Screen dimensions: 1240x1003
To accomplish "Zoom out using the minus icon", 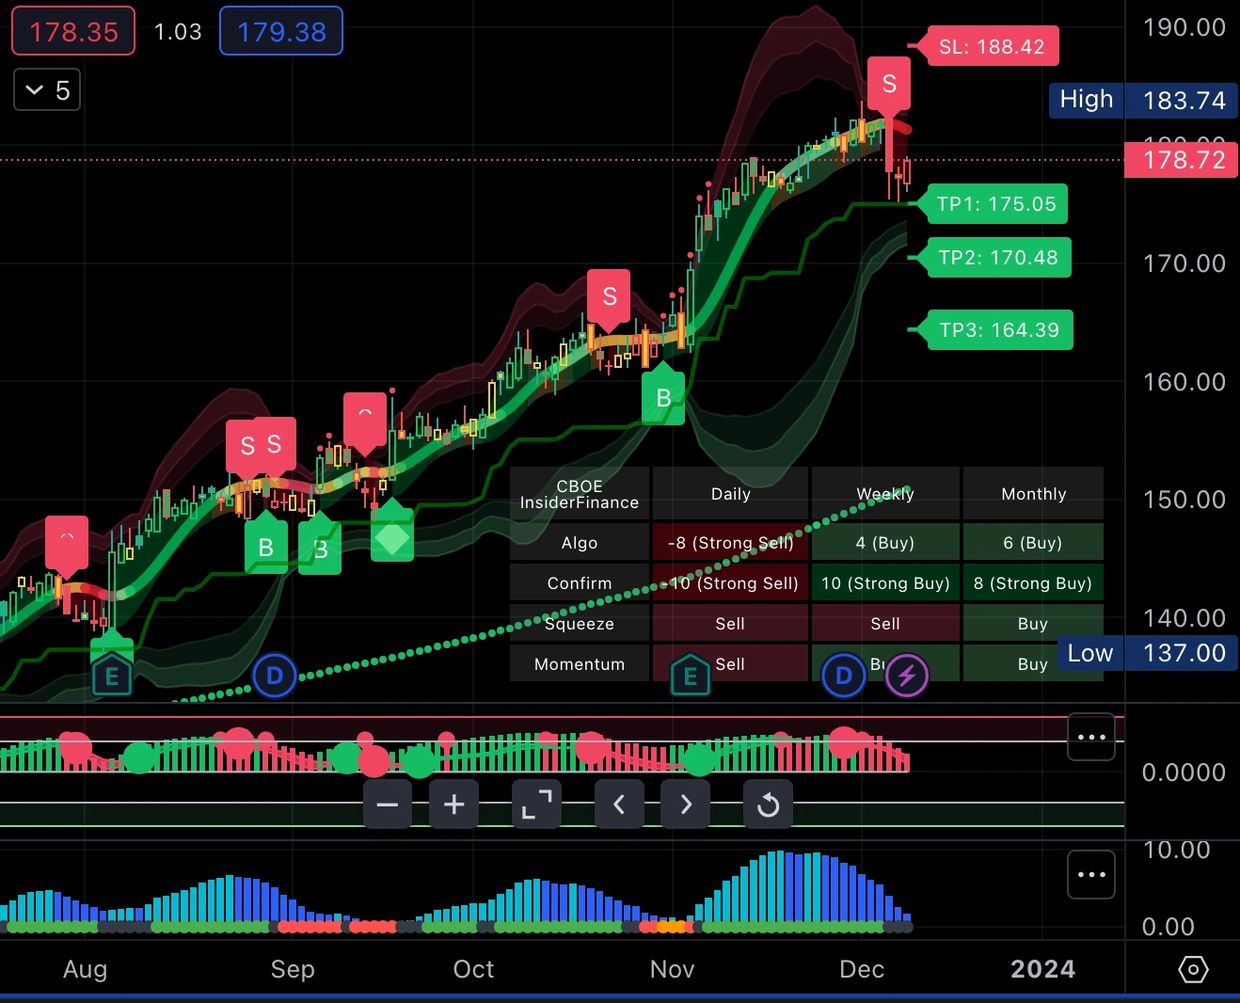I will pos(387,803).
